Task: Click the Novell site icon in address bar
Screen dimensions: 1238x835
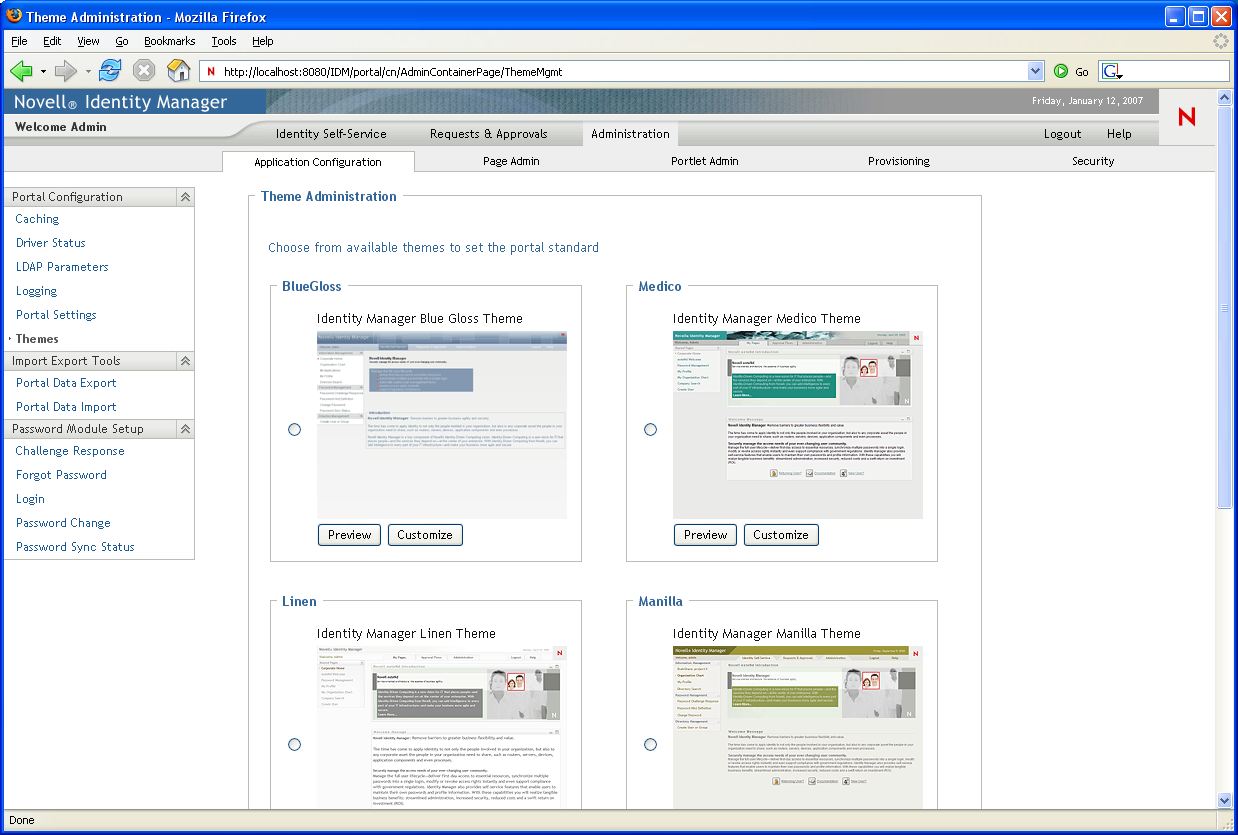Action: 211,71
